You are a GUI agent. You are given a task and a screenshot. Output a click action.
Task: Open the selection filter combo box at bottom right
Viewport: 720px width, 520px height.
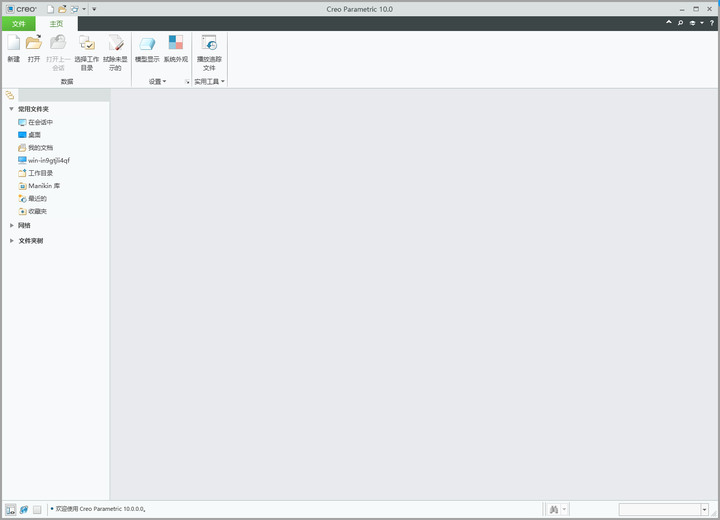tap(664, 509)
